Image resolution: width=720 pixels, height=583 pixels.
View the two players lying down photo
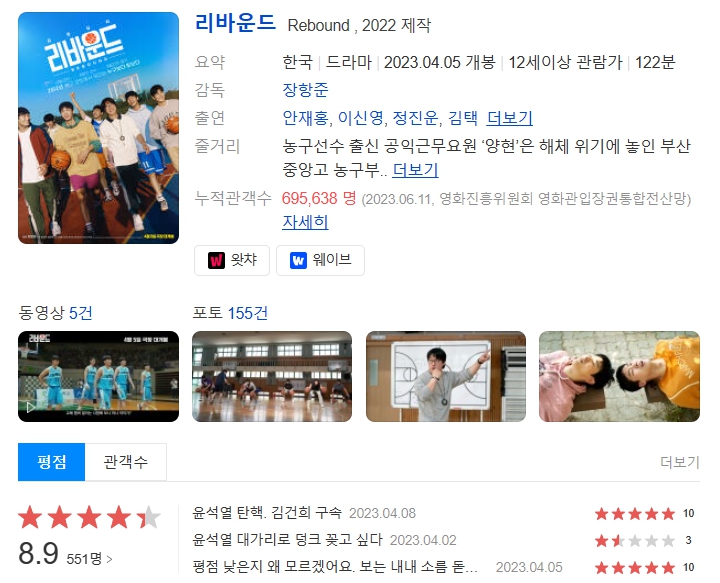[619, 376]
